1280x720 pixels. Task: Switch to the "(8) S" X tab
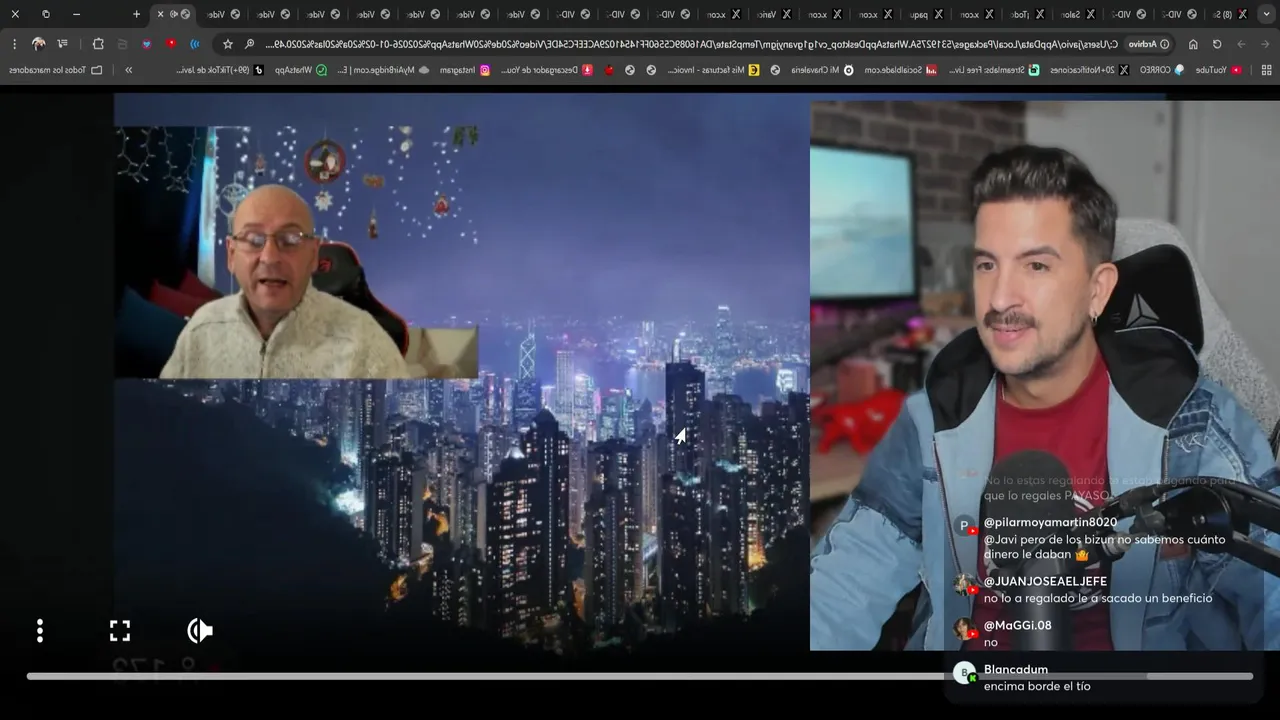point(1228,14)
